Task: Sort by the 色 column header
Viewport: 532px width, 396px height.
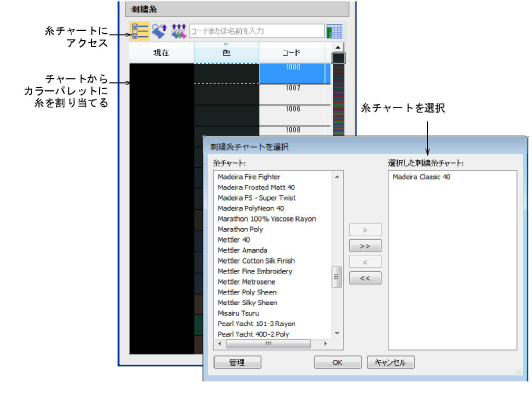Action: [227, 53]
